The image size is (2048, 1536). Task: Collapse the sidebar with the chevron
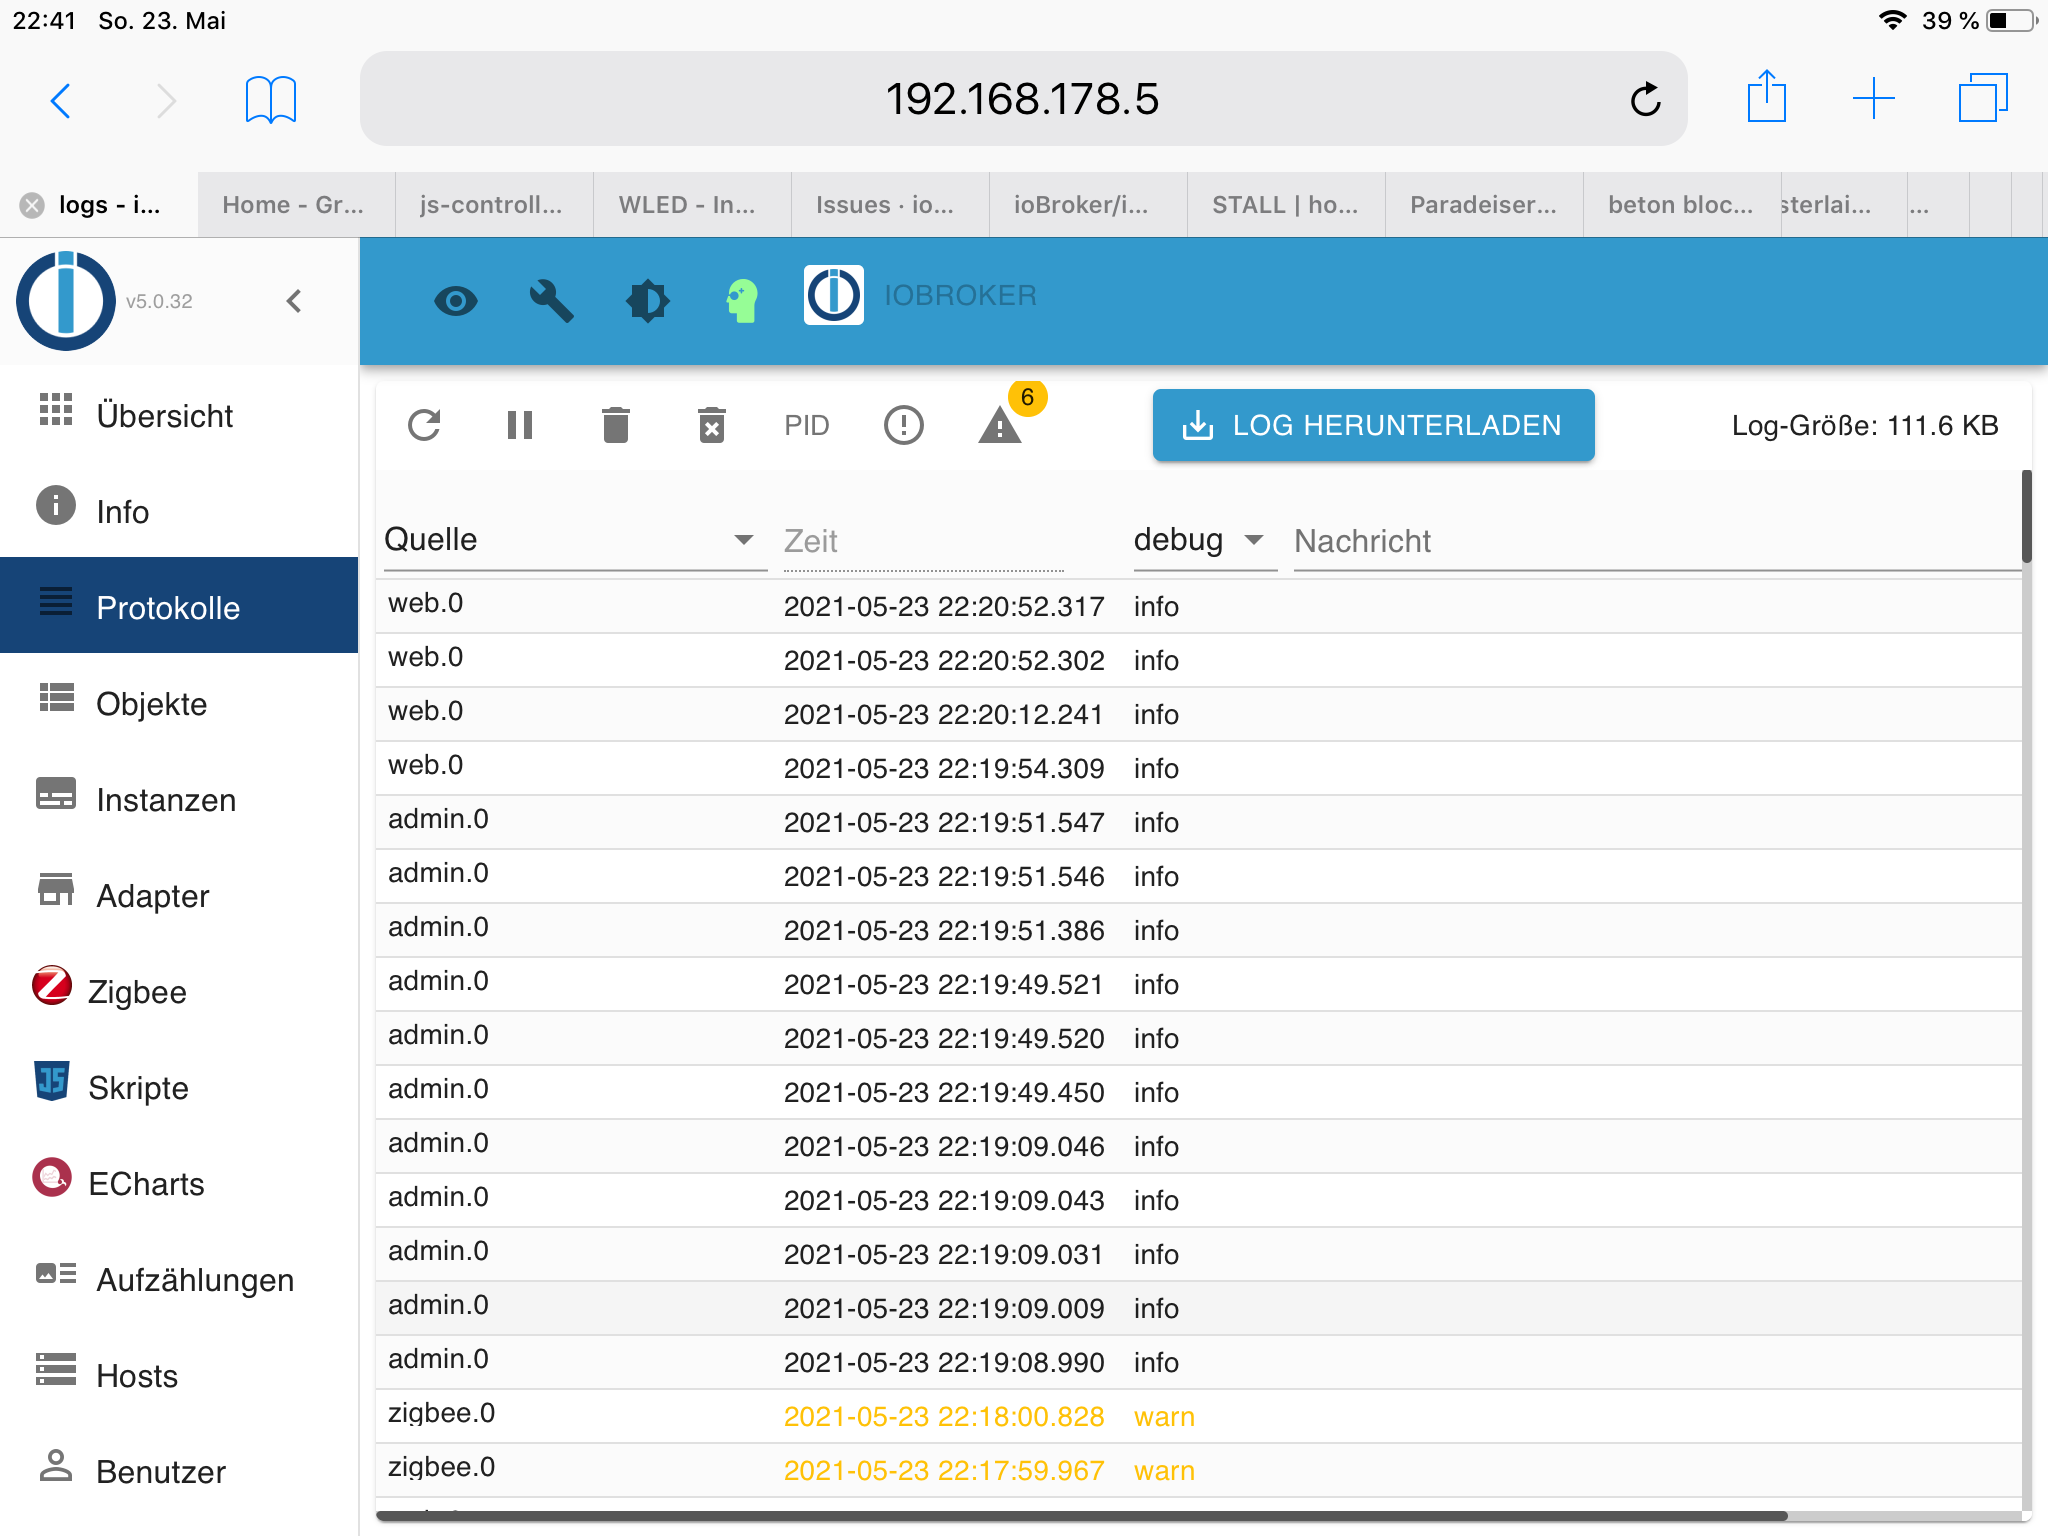pyautogui.click(x=293, y=300)
